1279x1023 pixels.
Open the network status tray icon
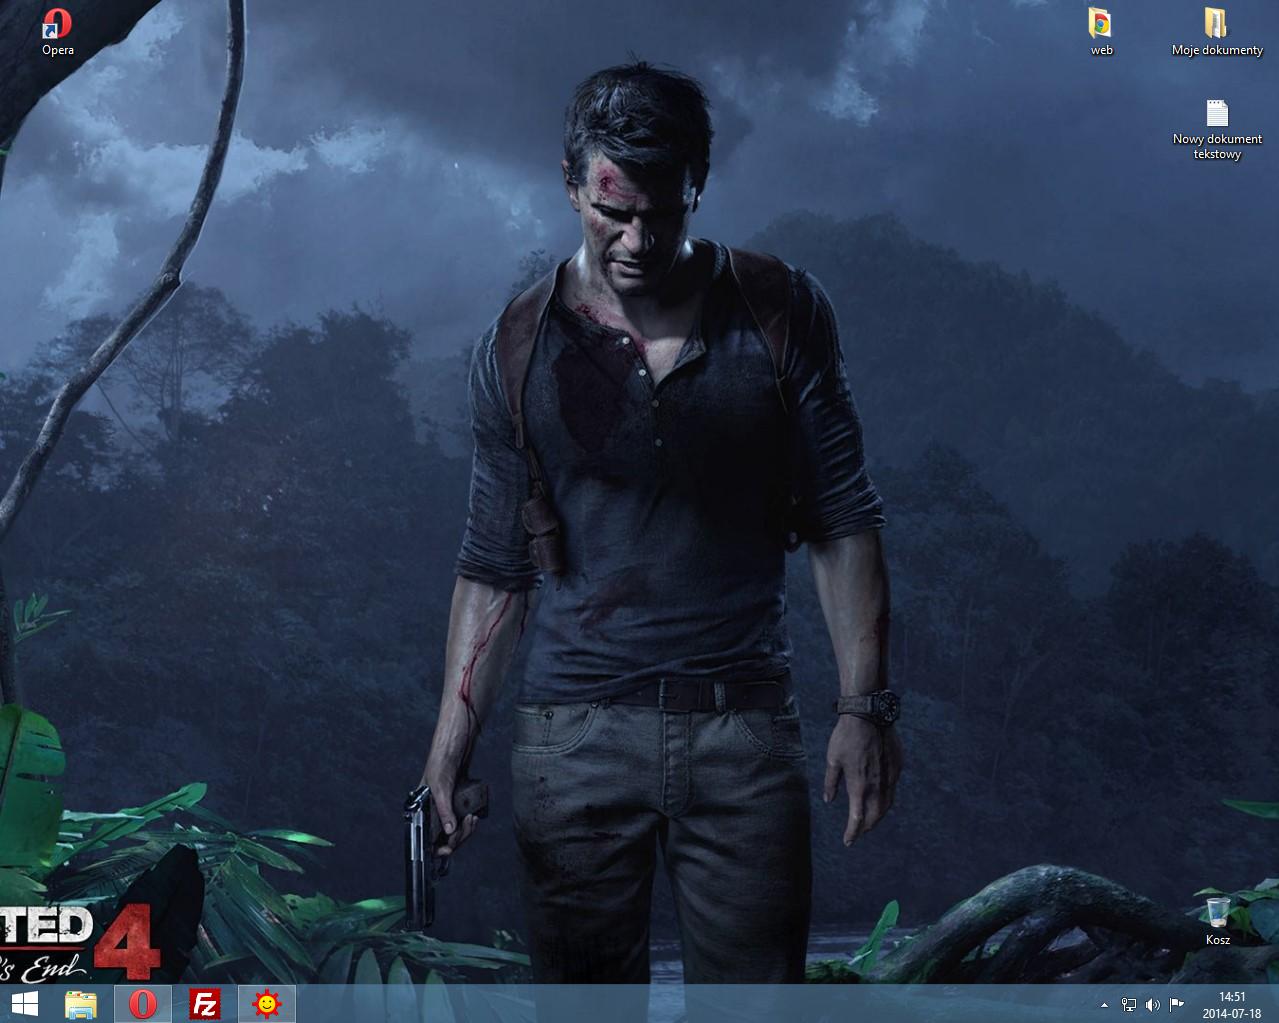click(1129, 1004)
